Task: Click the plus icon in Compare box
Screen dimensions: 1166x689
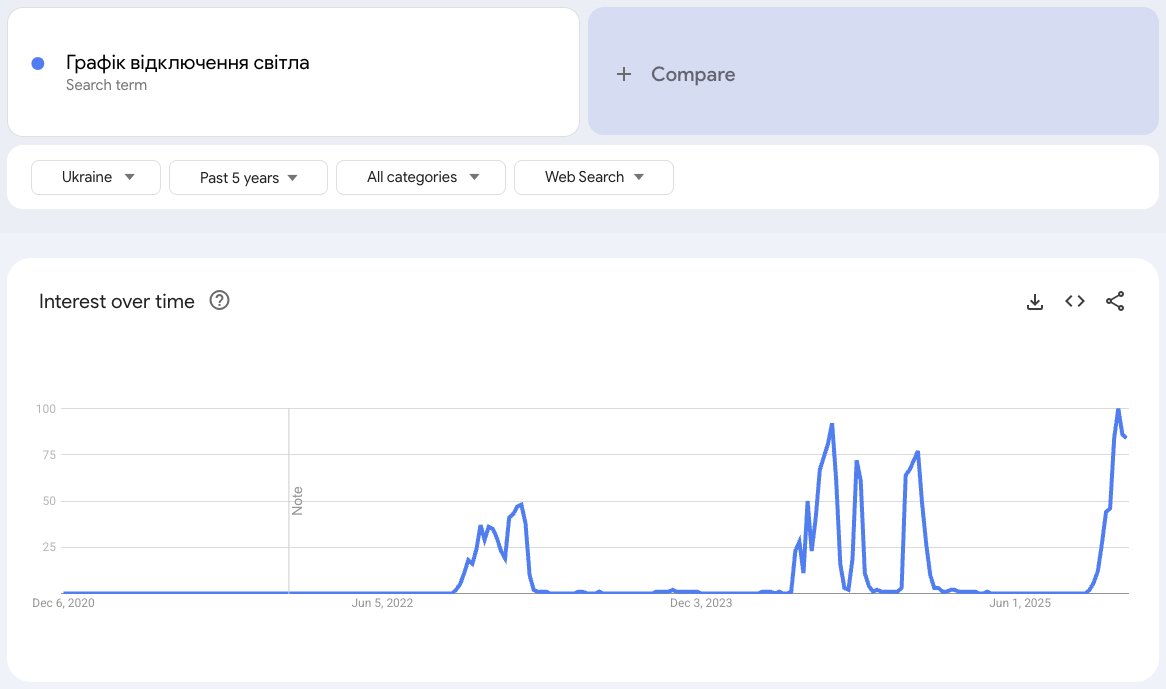Action: pyautogui.click(x=624, y=74)
